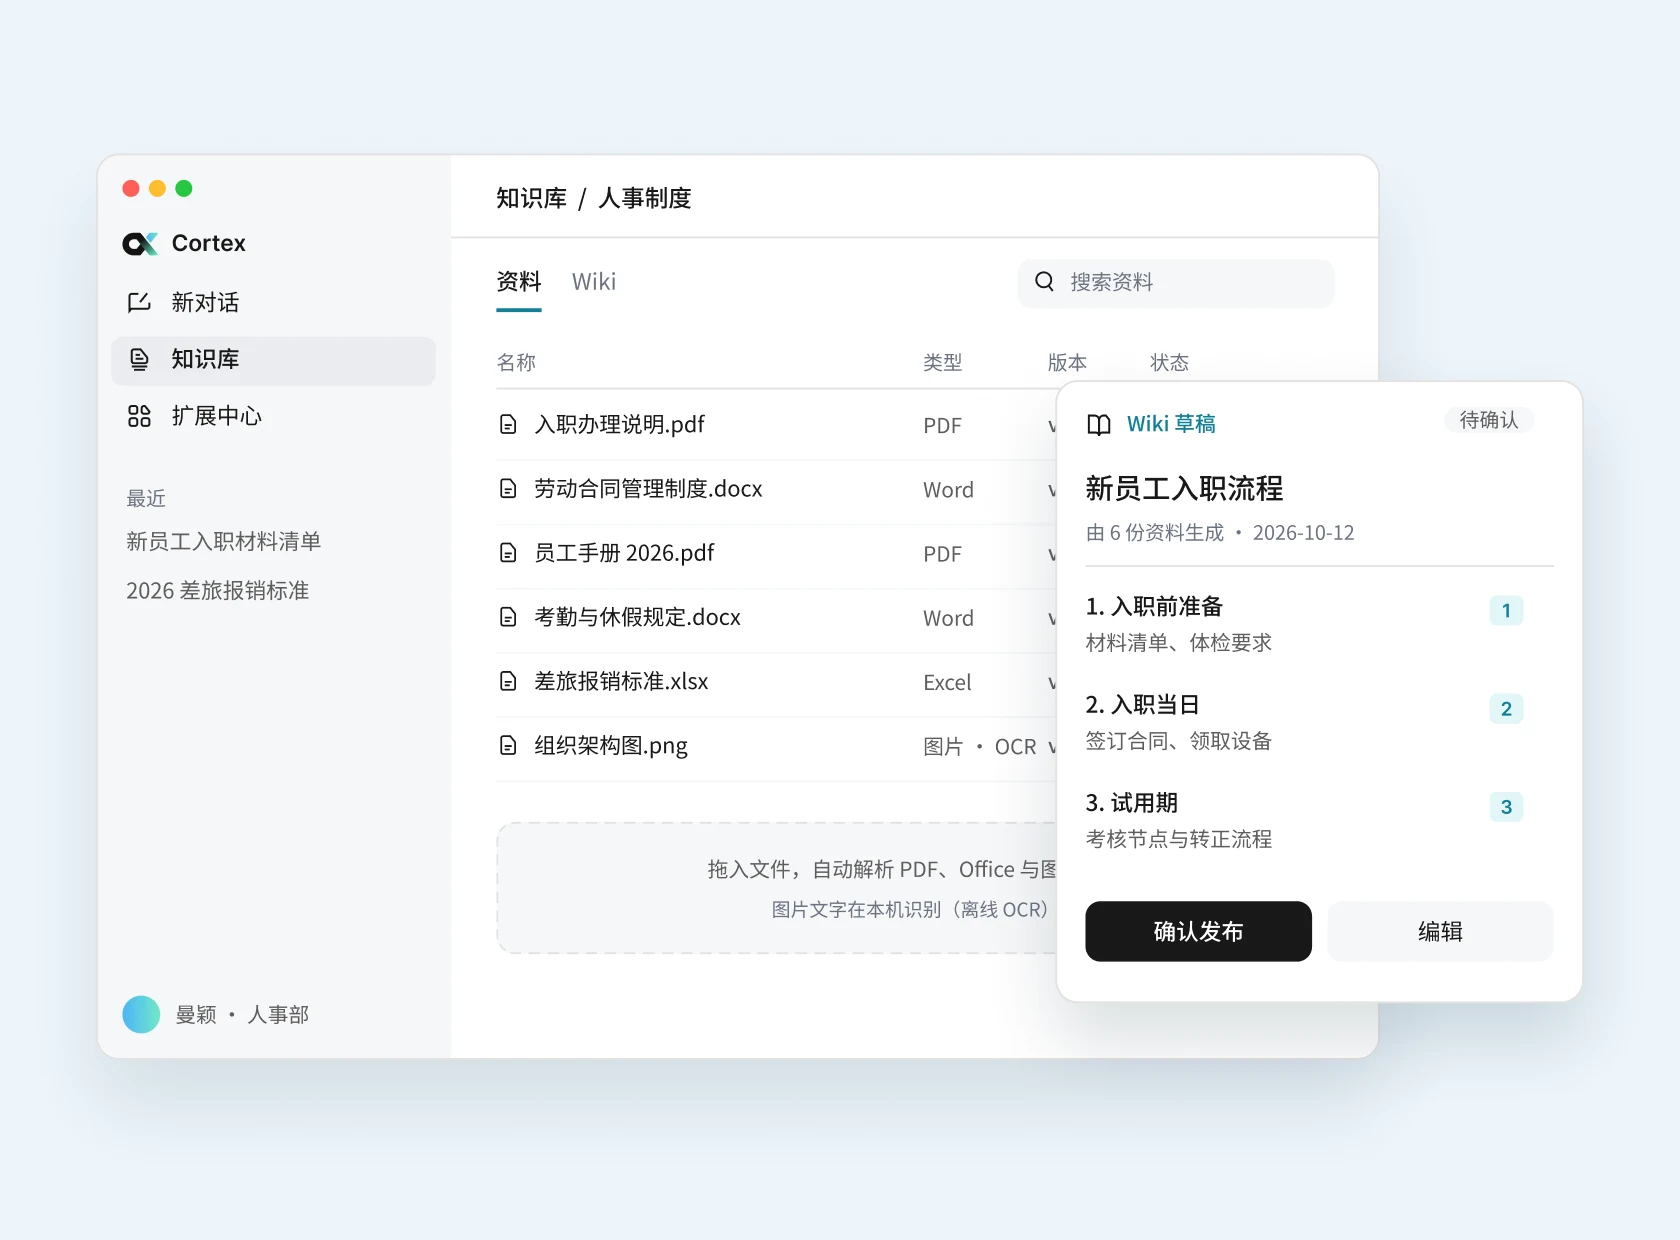This screenshot has width=1680, height=1240.
Task: Click file icon beside 组织架构图.png
Action: pos(508,745)
